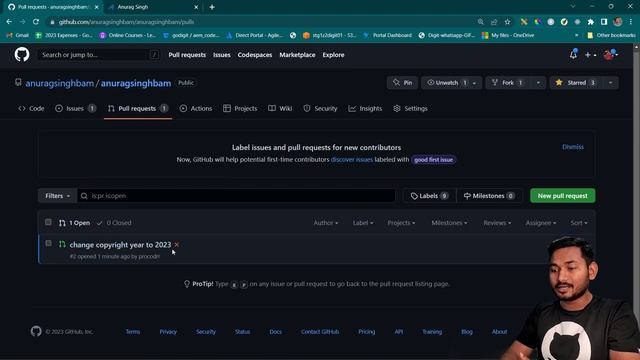640x360 pixels.
Task: Open change copyright year to 2023 pull request
Action: pos(120,245)
